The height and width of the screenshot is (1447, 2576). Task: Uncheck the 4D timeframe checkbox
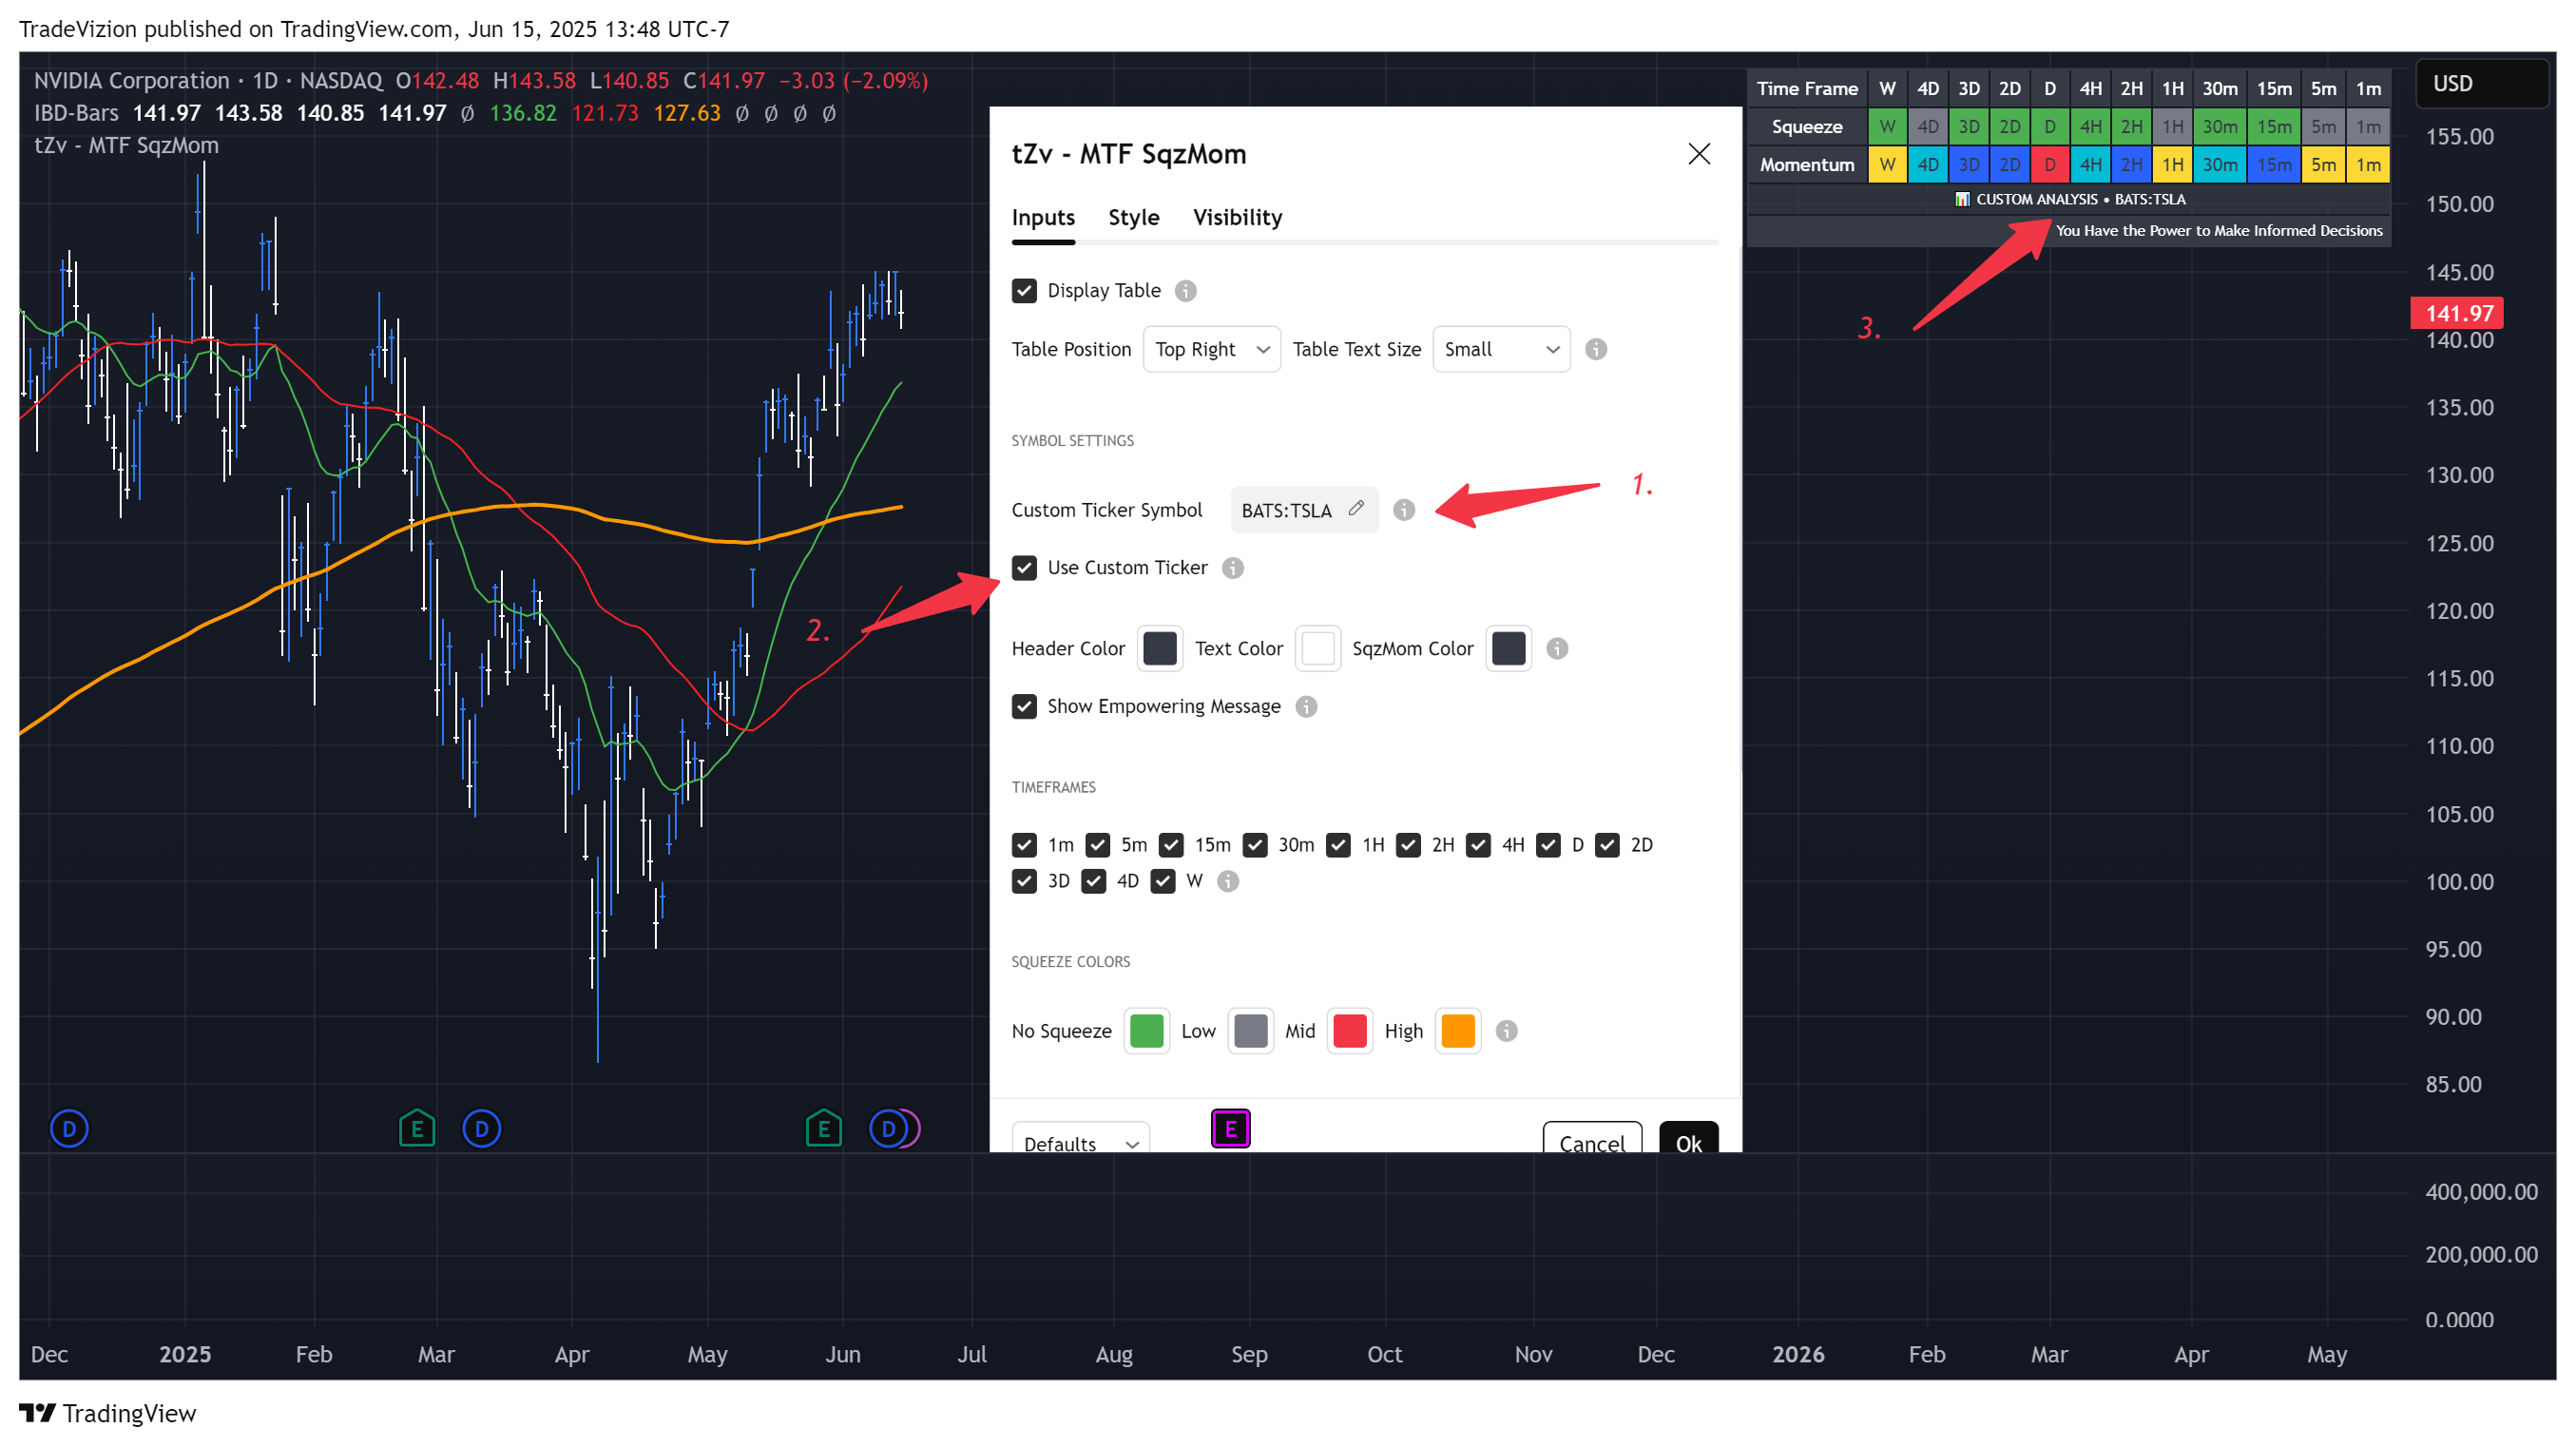click(1093, 881)
